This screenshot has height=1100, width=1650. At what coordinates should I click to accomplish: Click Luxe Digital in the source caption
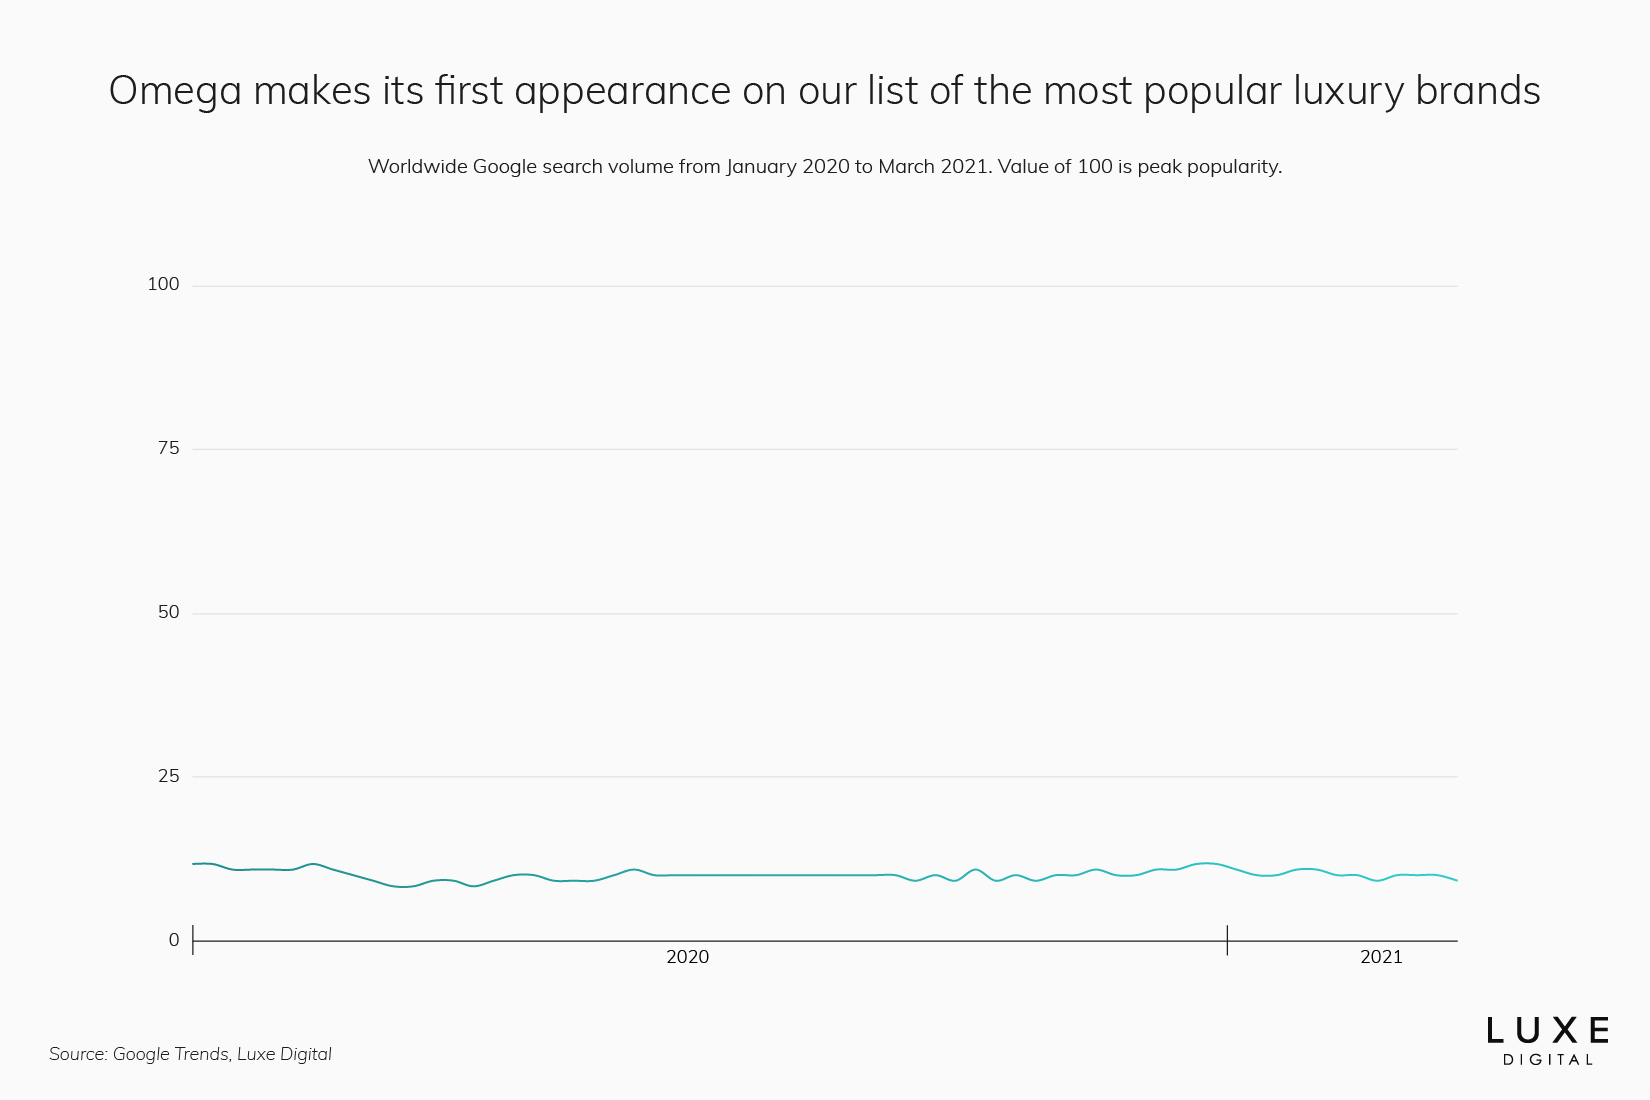click(x=284, y=1054)
